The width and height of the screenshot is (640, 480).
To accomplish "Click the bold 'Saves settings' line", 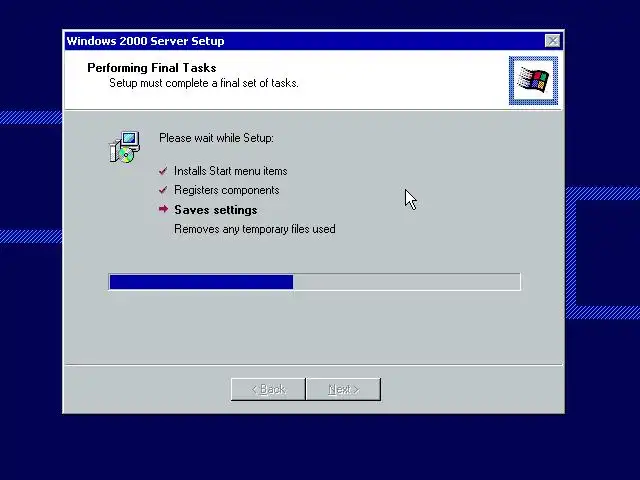I will coord(216,210).
